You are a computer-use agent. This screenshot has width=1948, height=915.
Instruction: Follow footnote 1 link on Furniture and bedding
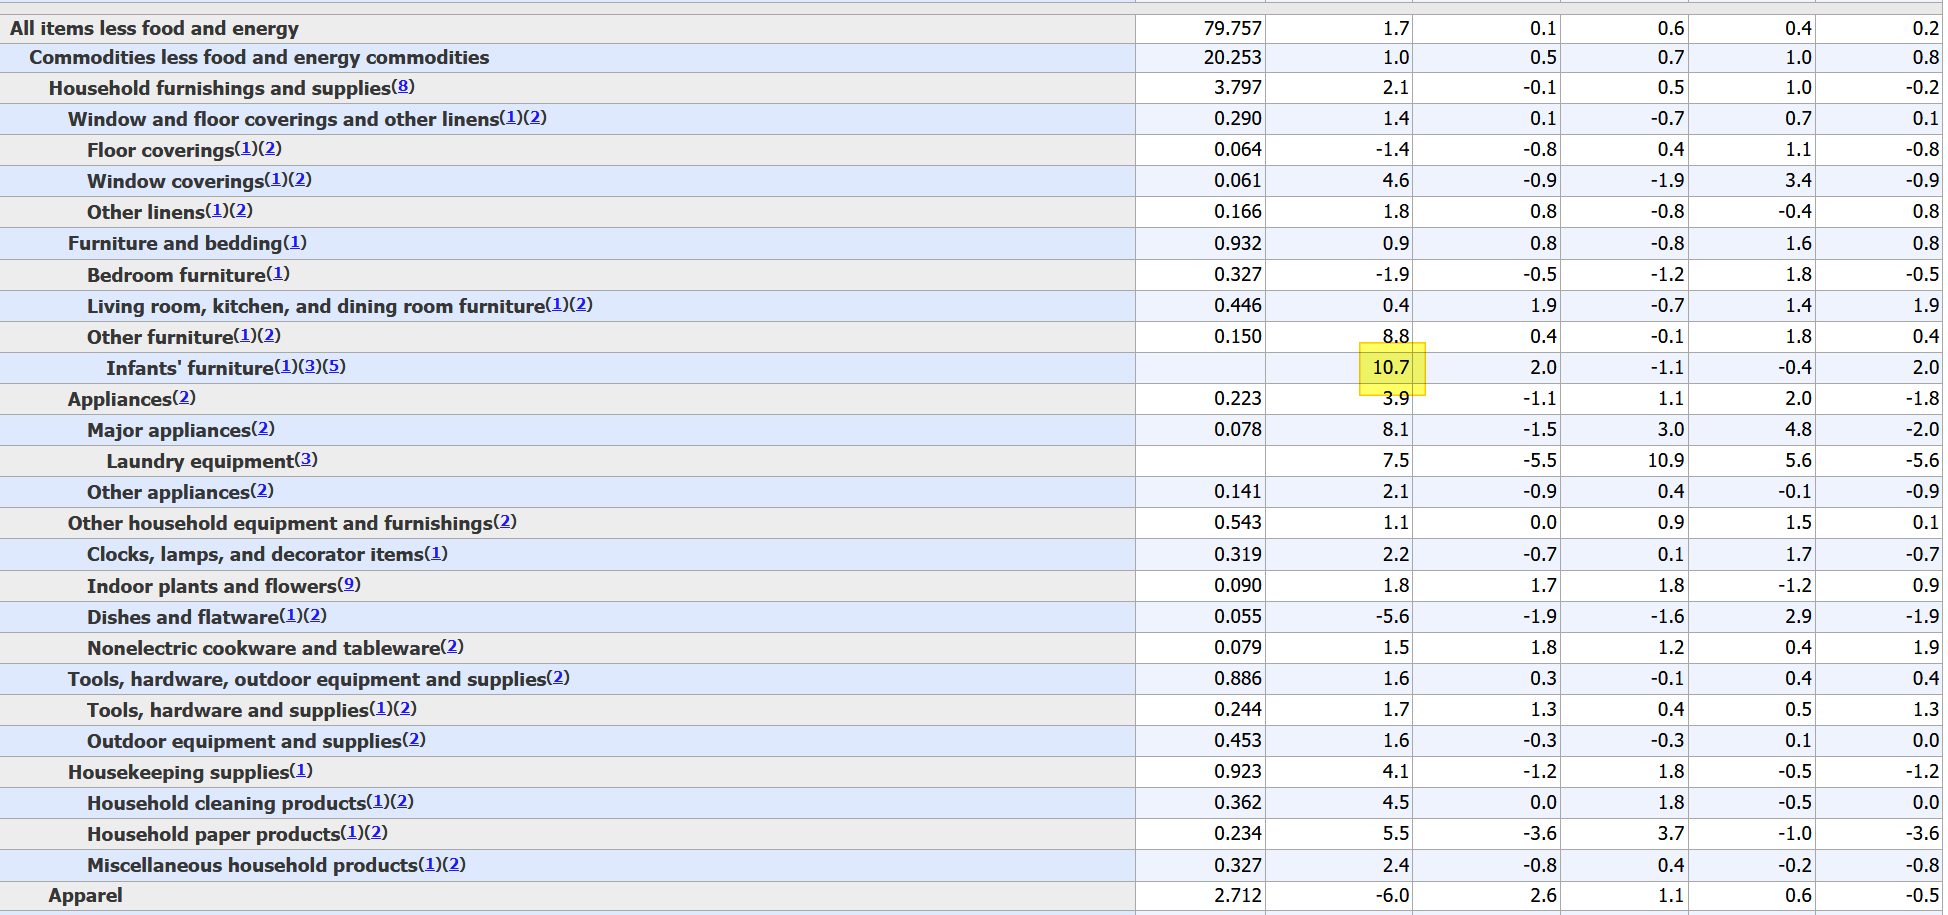pos(295,242)
